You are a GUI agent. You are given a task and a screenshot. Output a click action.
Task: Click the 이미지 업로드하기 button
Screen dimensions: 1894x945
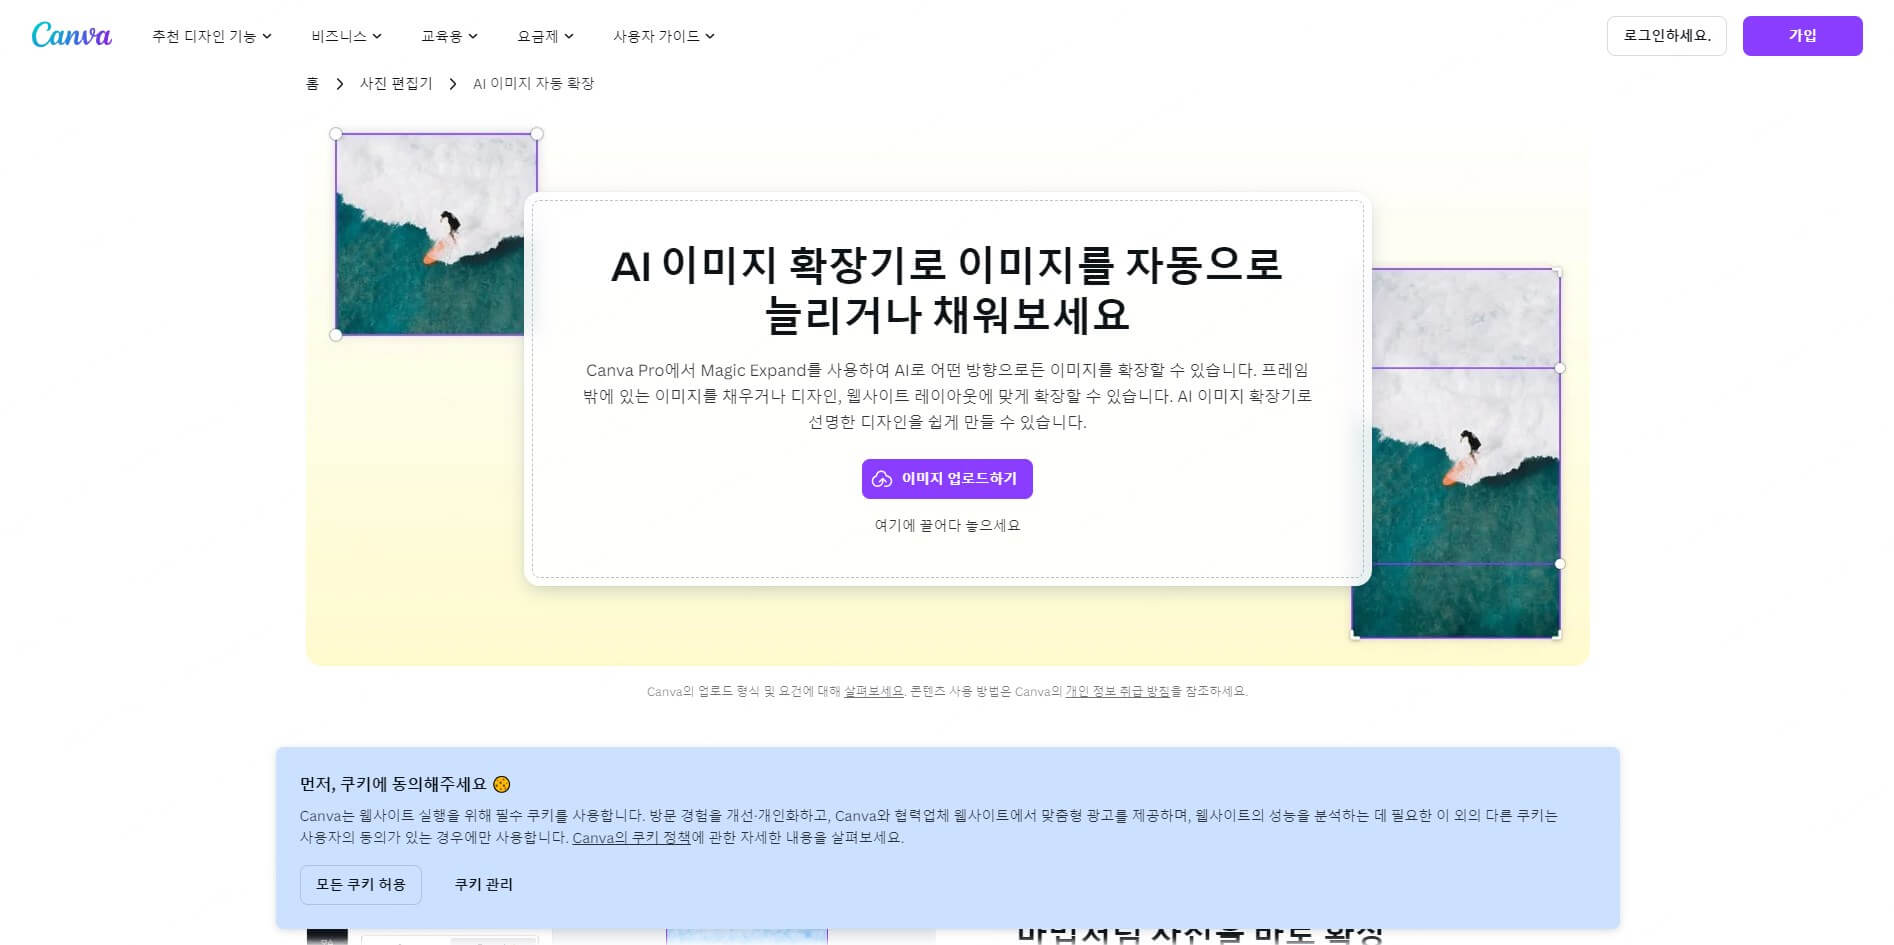click(947, 479)
